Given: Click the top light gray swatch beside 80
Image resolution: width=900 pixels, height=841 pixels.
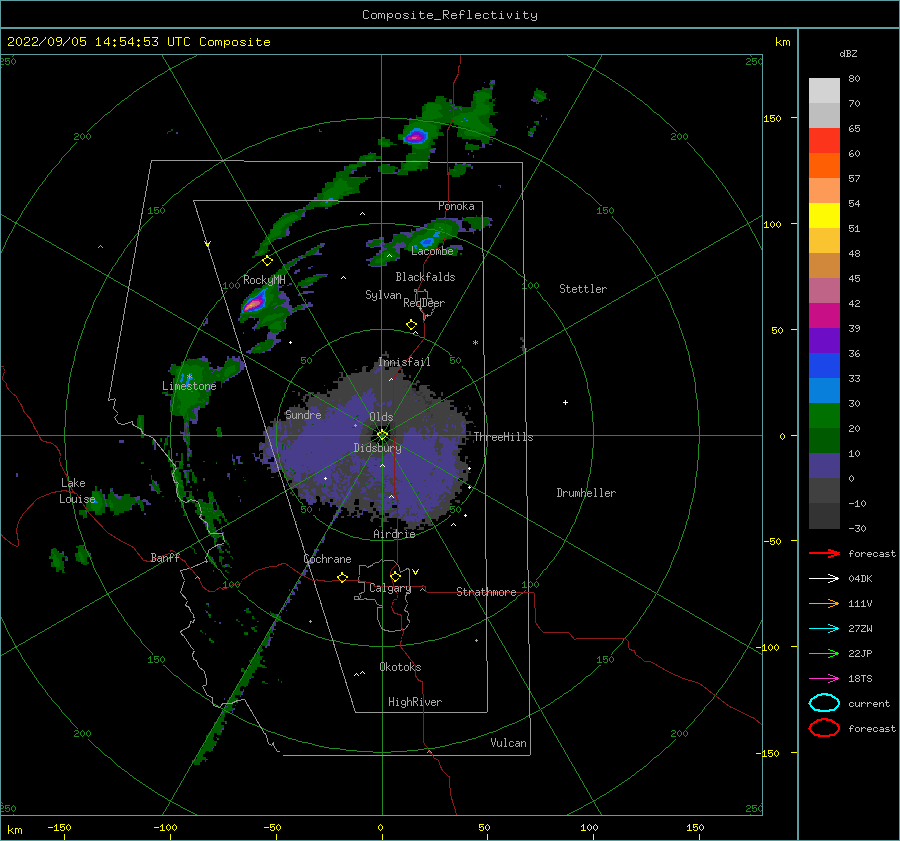Looking at the screenshot, I should tap(824, 91).
